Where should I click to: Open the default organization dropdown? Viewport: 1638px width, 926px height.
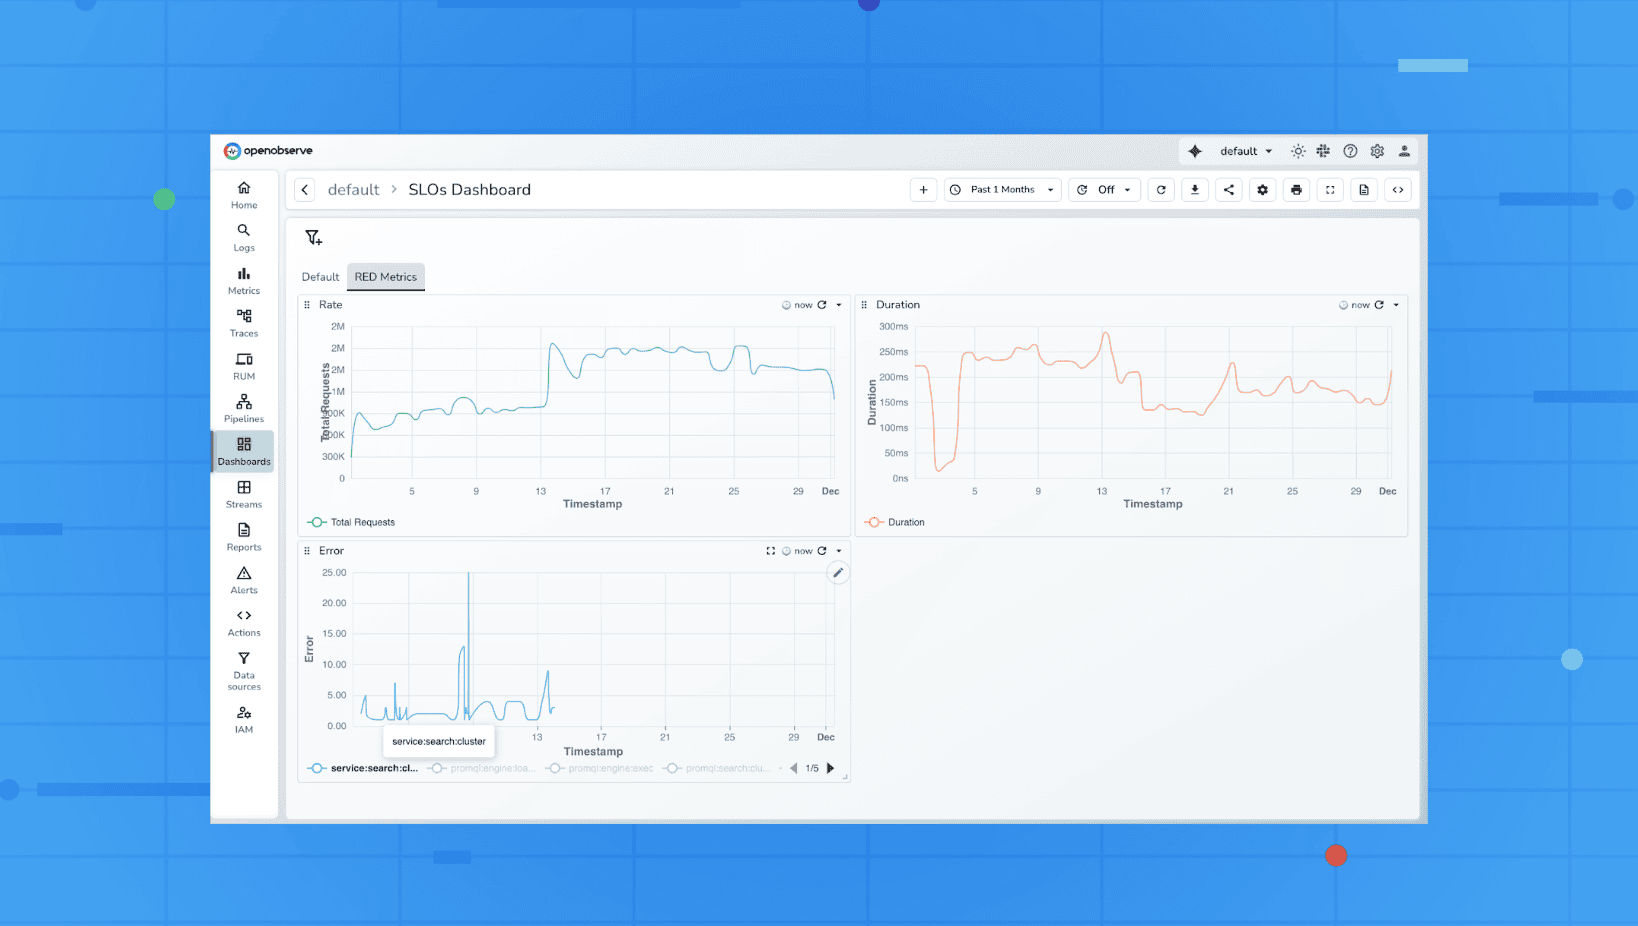coord(1241,150)
